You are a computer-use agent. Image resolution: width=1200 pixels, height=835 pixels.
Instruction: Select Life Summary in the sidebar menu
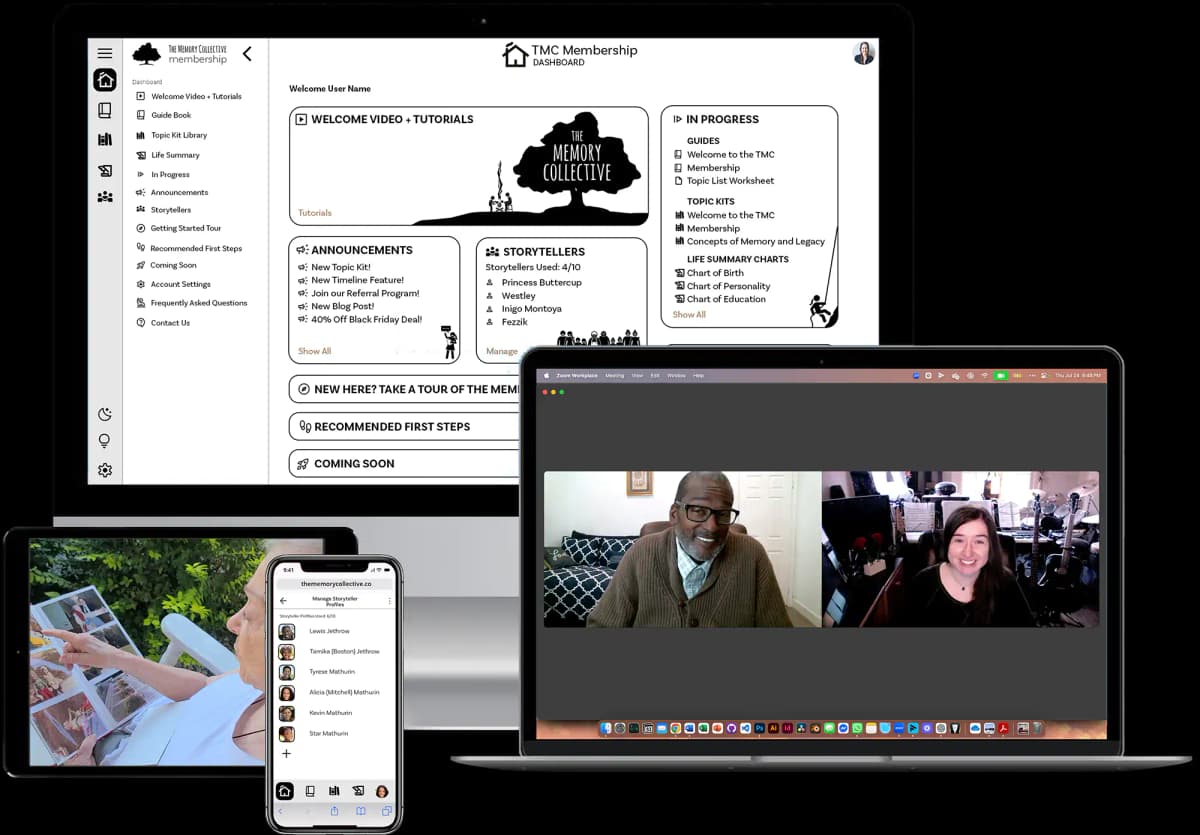[x=175, y=155]
